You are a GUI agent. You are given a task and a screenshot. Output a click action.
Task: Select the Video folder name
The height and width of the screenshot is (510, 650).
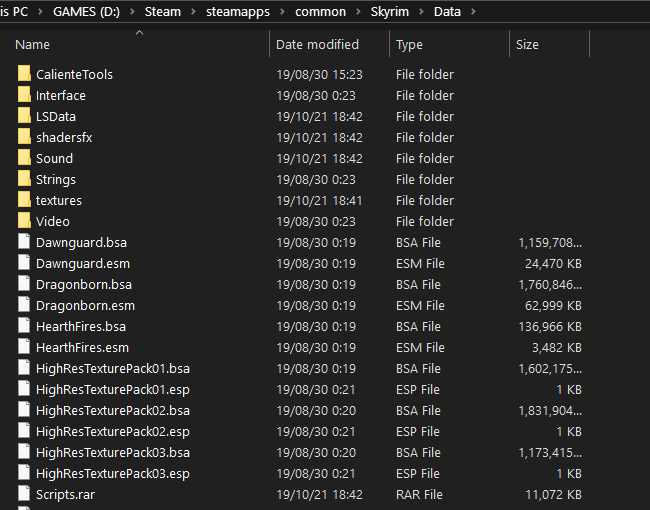click(x=53, y=221)
